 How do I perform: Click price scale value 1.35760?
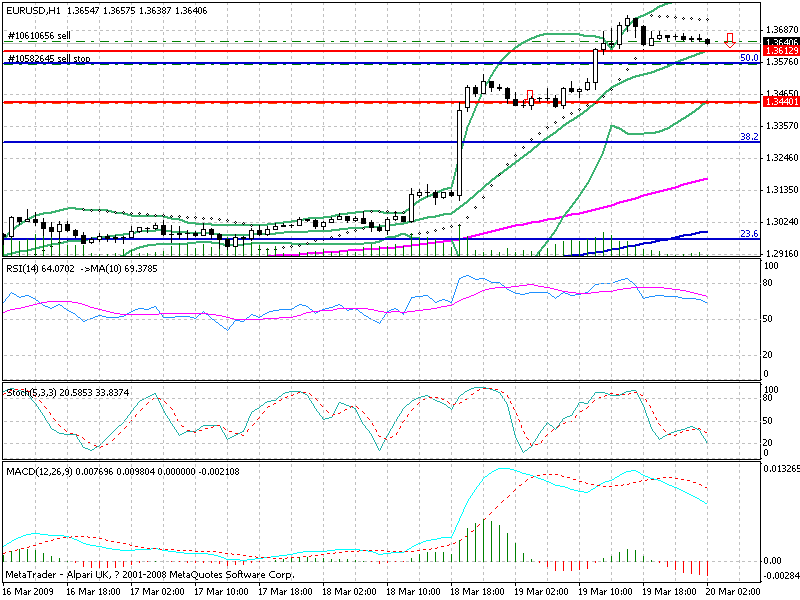[782, 62]
